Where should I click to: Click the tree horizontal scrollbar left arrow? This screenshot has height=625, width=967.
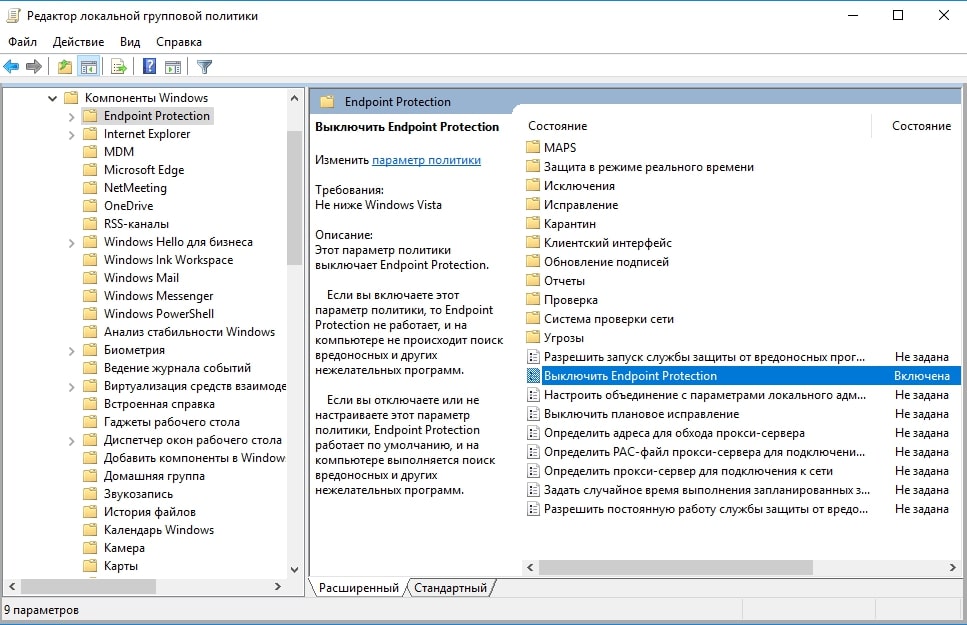coord(12,586)
